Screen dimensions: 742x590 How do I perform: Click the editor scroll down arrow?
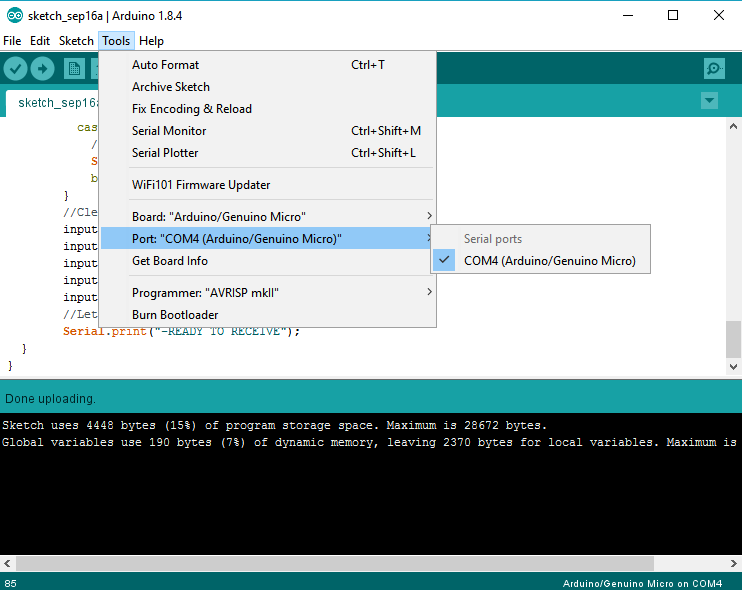pyautogui.click(x=733, y=367)
